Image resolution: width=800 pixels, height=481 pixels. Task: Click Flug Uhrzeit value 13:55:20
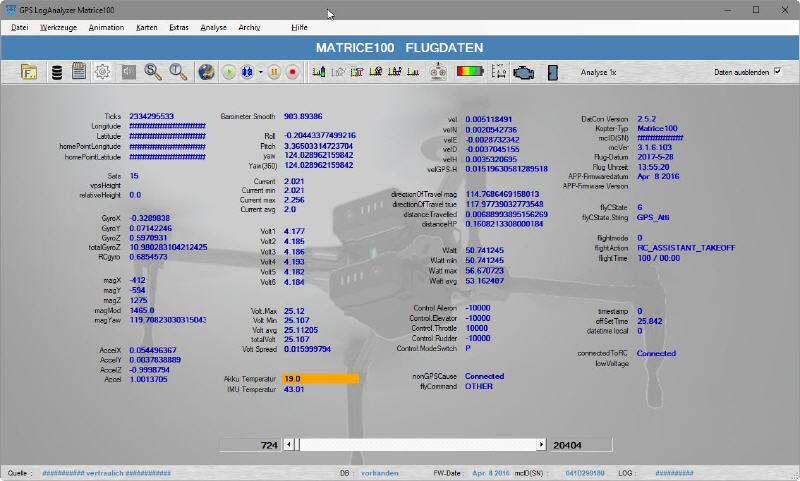point(653,167)
